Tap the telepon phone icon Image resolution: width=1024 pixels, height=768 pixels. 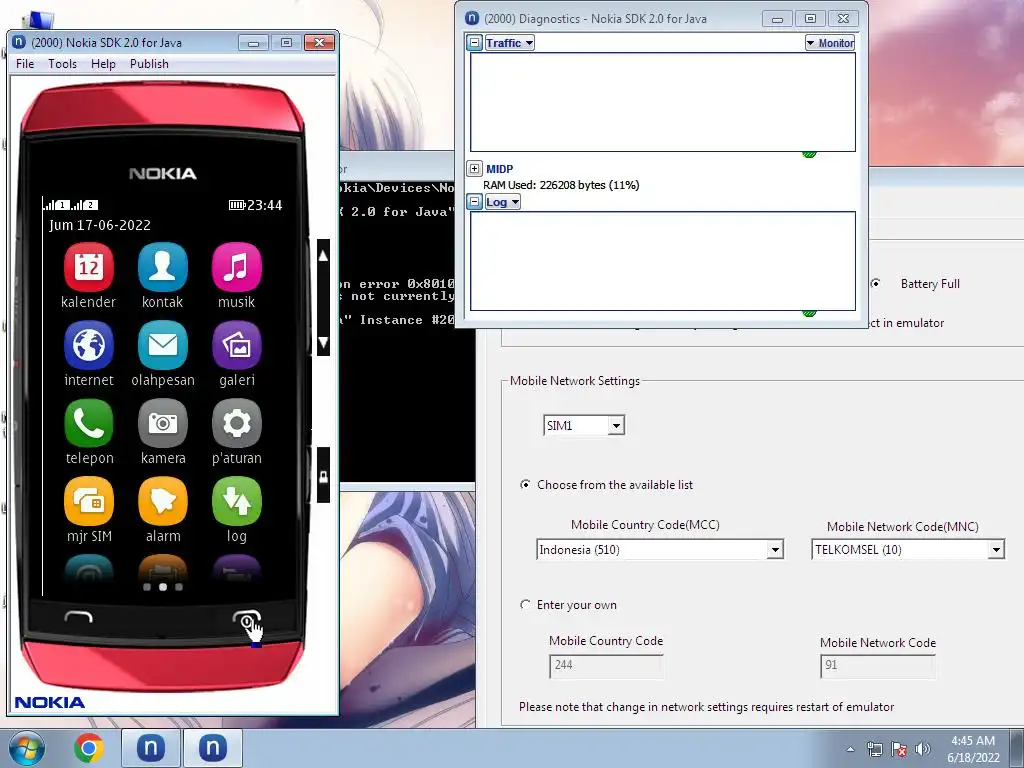[x=89, y=423]
